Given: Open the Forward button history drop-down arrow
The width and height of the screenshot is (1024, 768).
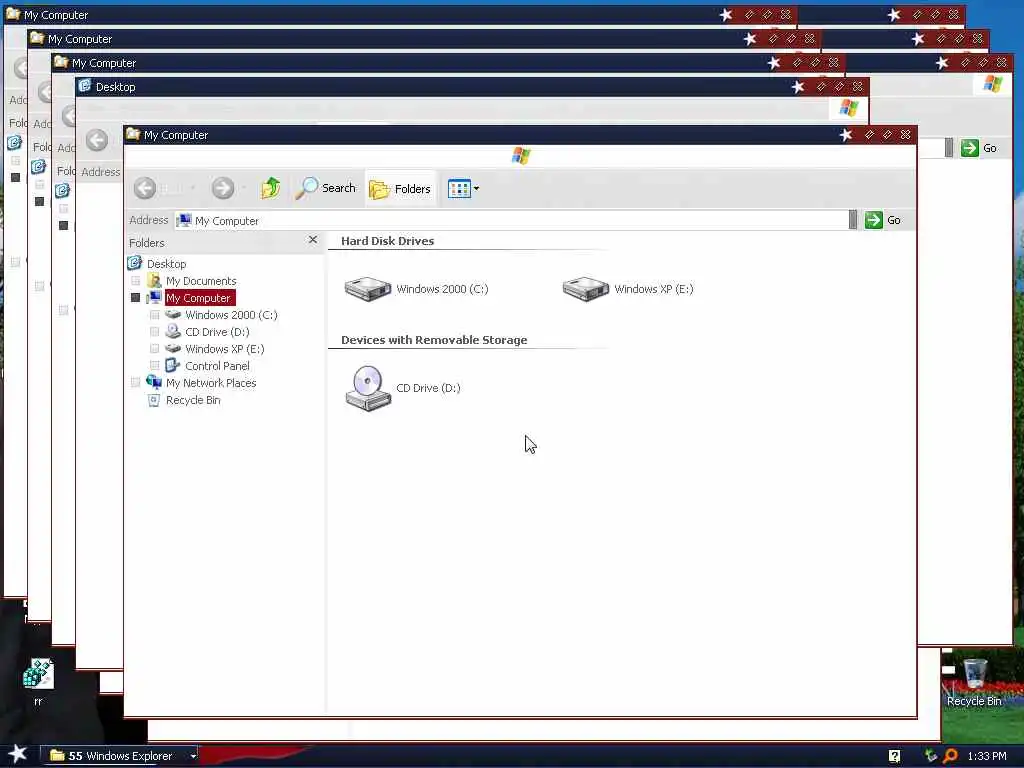Looking at the screenshot, I should [244, 188].
